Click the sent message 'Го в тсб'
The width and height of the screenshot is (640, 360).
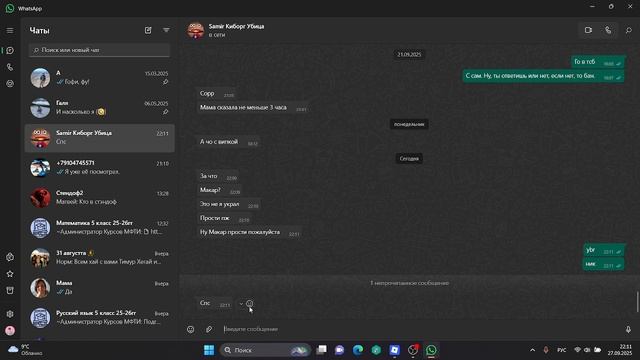[598, 62]
